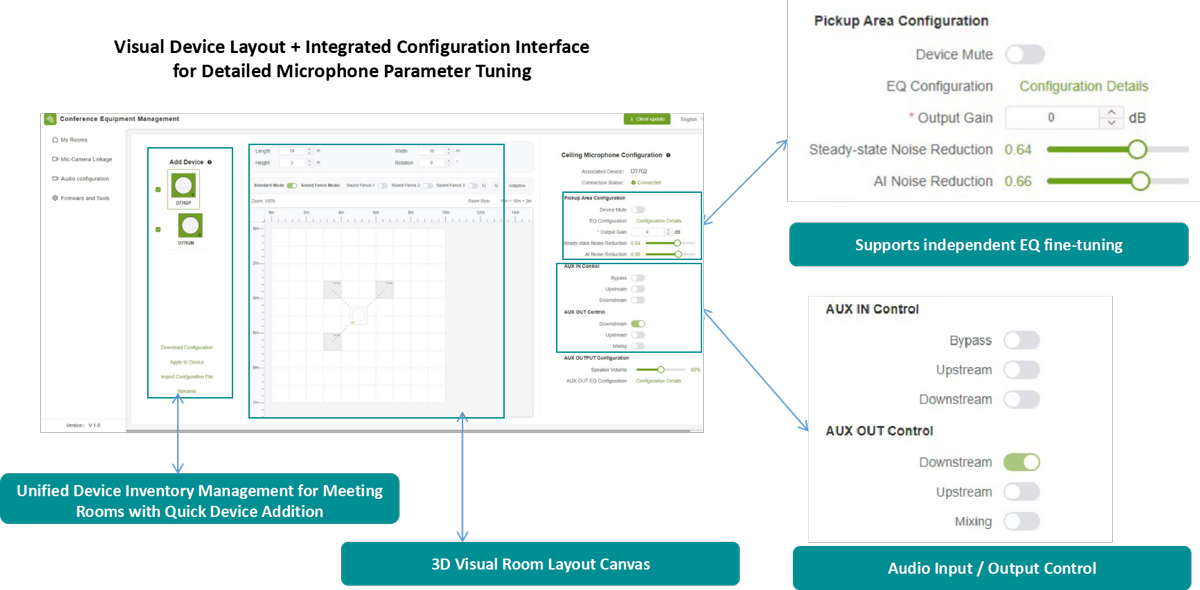The width and height of the screenshot is (1200, 590).
Task: Click the Conference Equipment Management logo icon
Action: (50, 119)
